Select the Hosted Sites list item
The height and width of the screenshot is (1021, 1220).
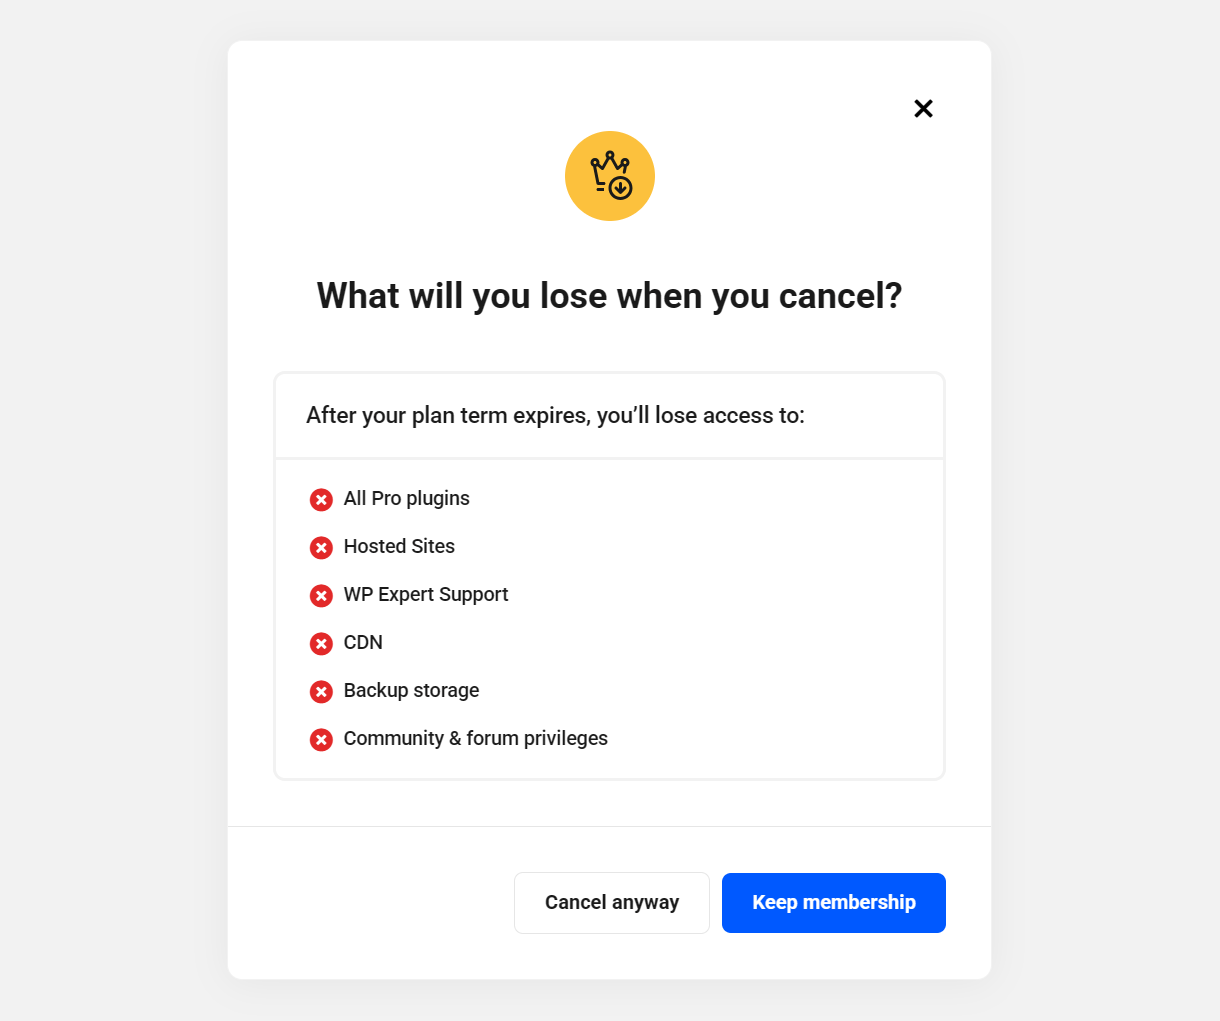tap(398, 546)
